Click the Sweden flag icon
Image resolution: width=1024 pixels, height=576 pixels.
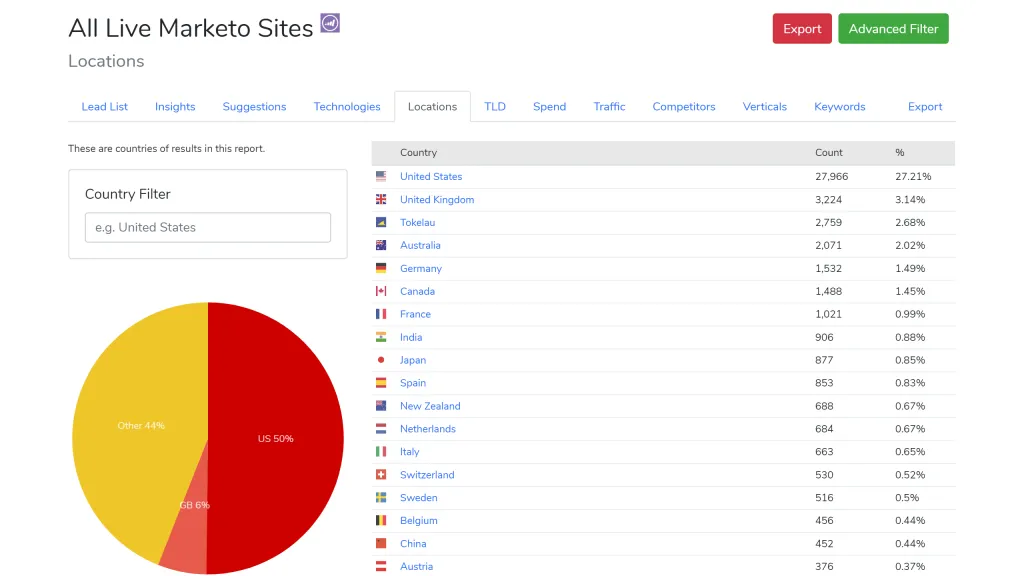[381, 498]
